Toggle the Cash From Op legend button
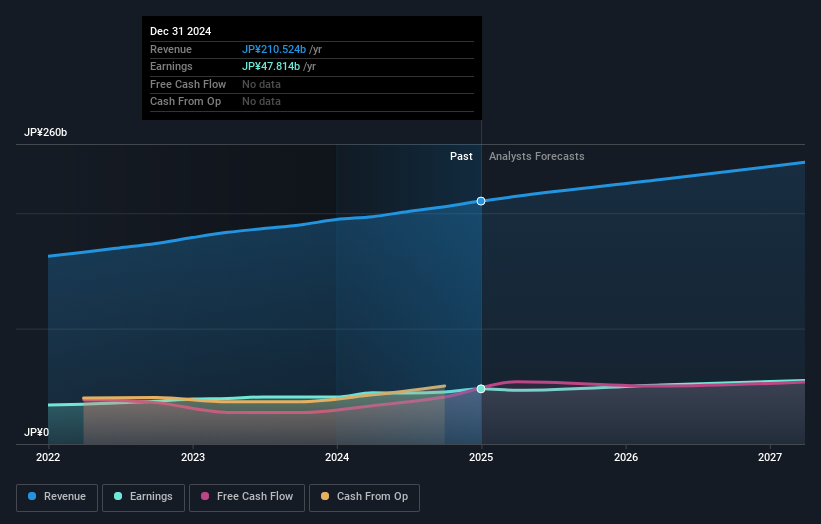Screen dimensions: 821x524 (364, 497)
